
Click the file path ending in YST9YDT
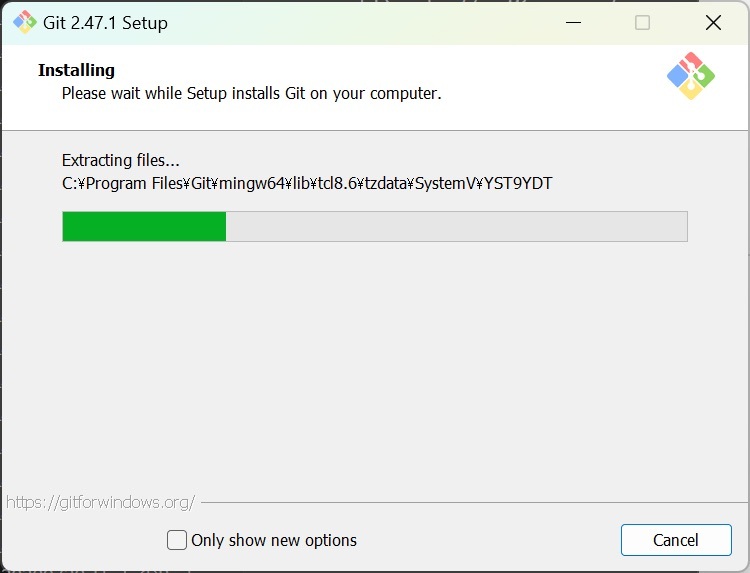307,183
